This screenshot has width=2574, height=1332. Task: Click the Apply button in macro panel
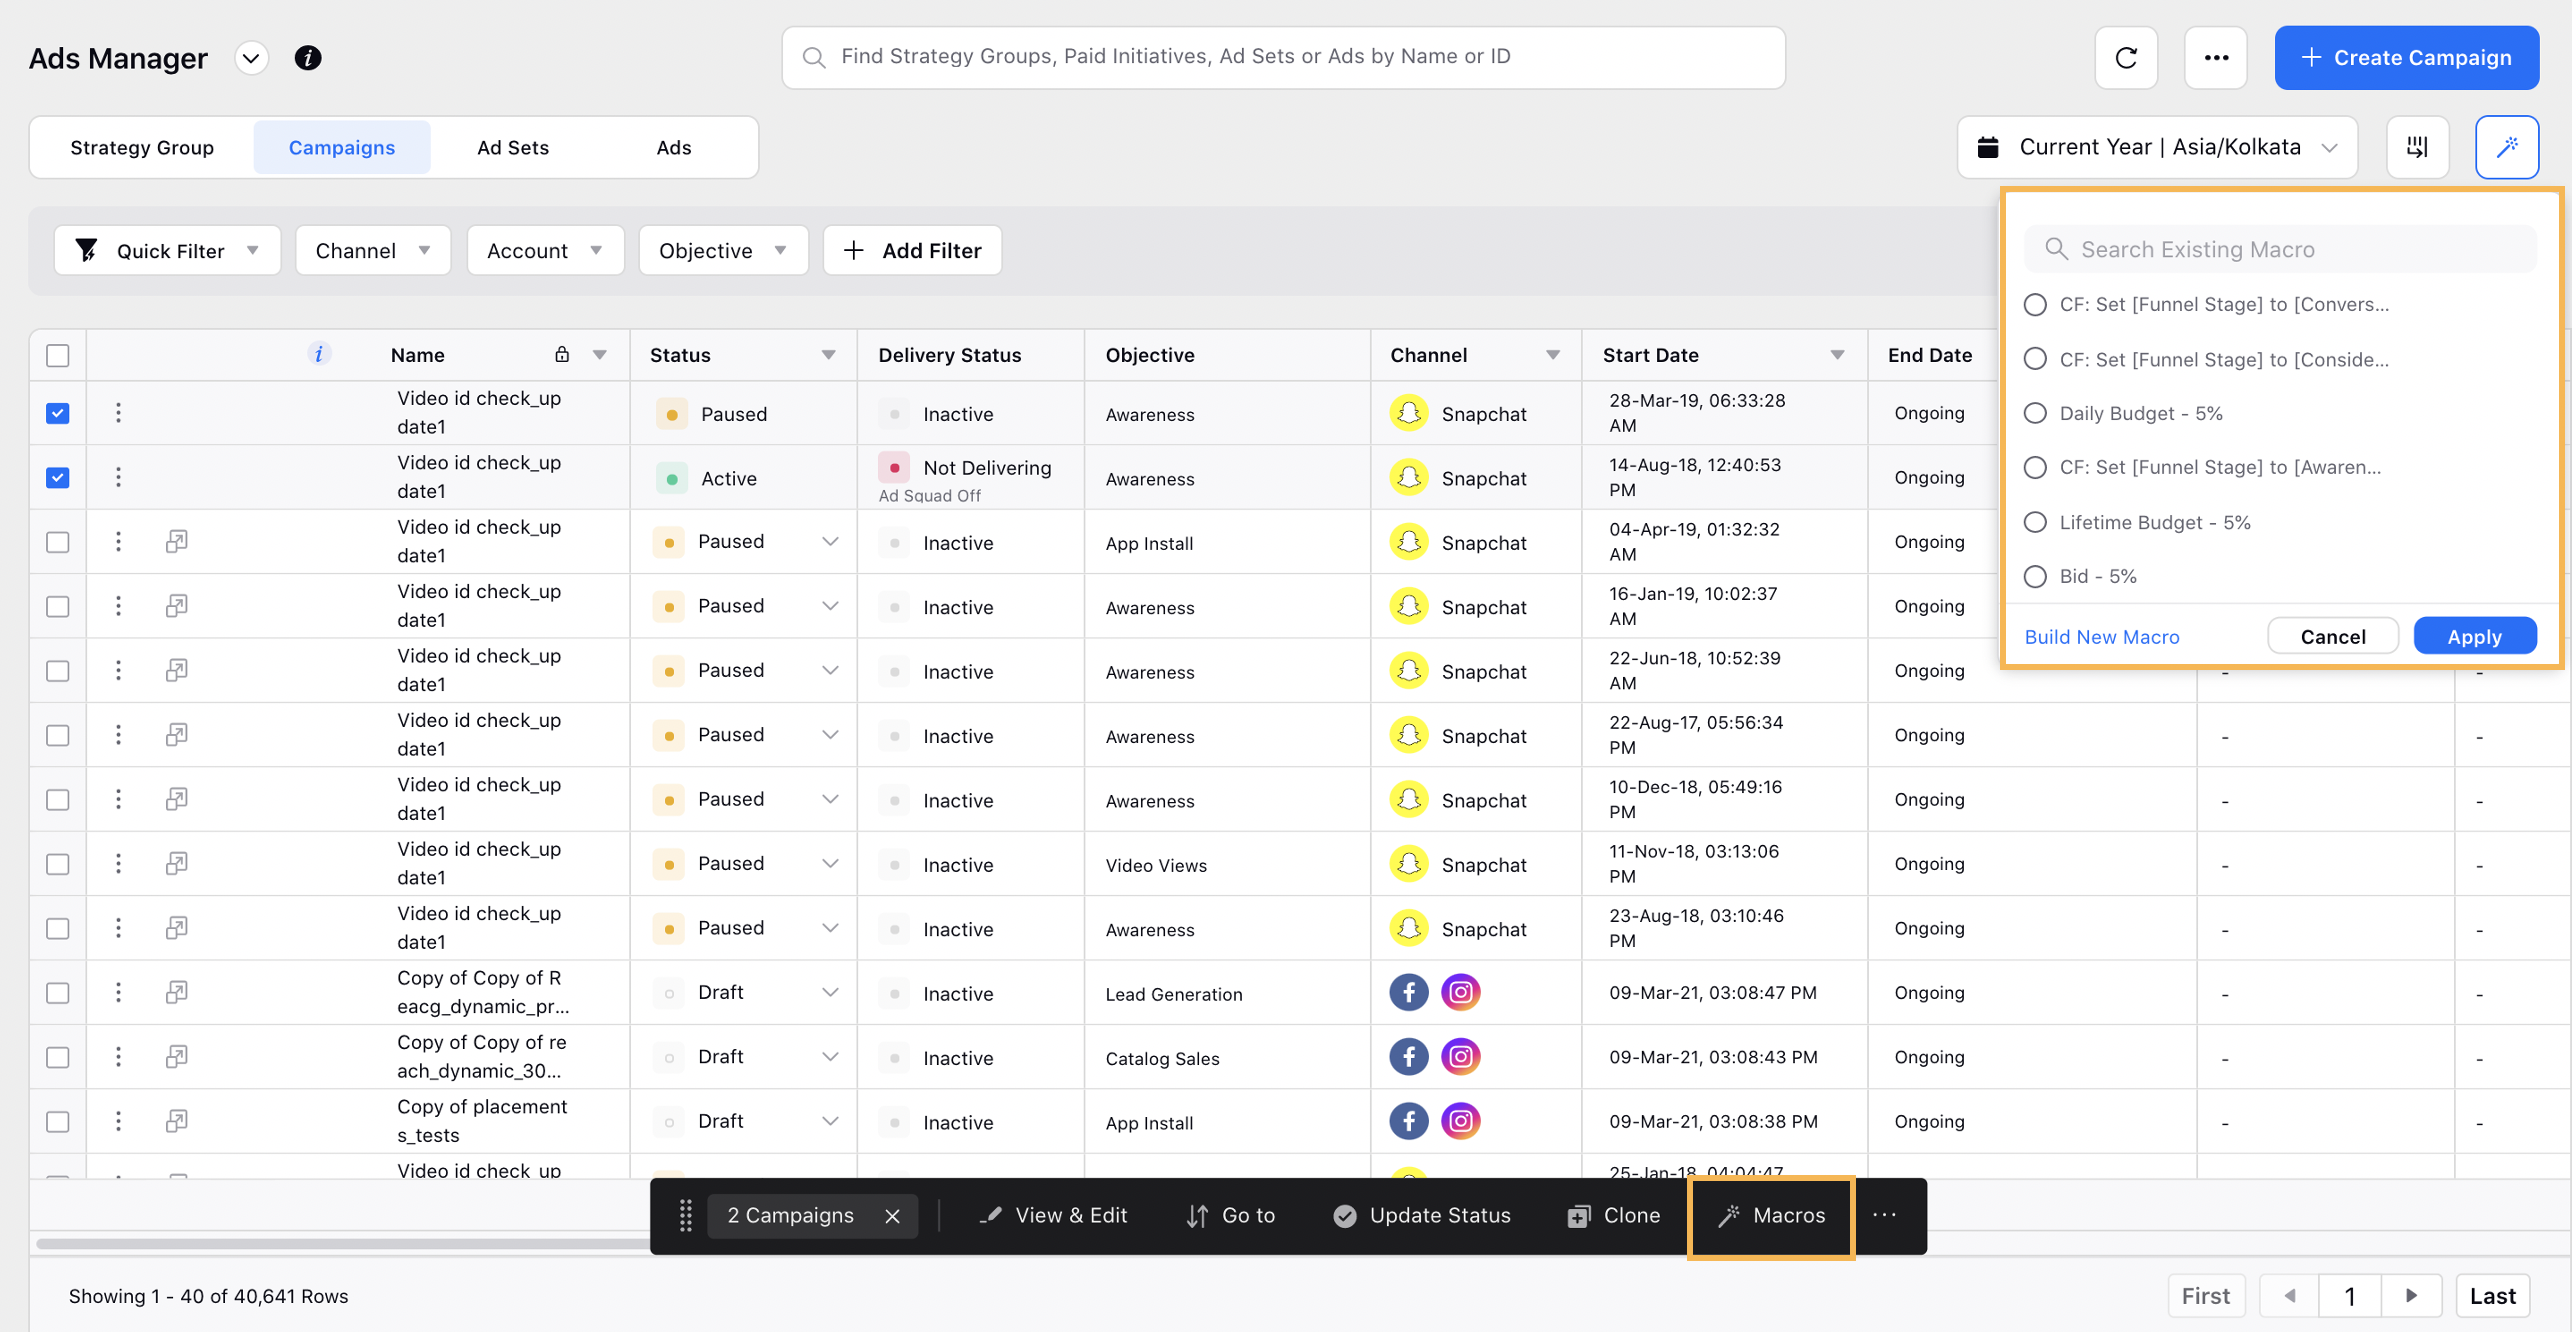point(2475,634)
